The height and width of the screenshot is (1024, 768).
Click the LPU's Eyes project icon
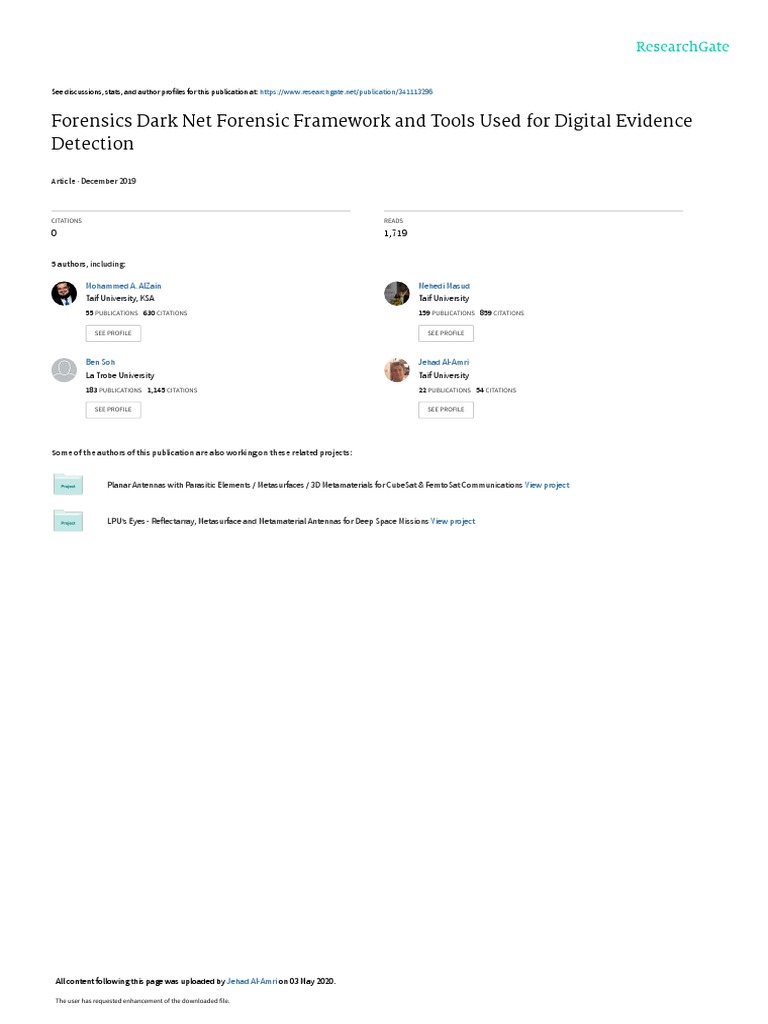[68, 521]
